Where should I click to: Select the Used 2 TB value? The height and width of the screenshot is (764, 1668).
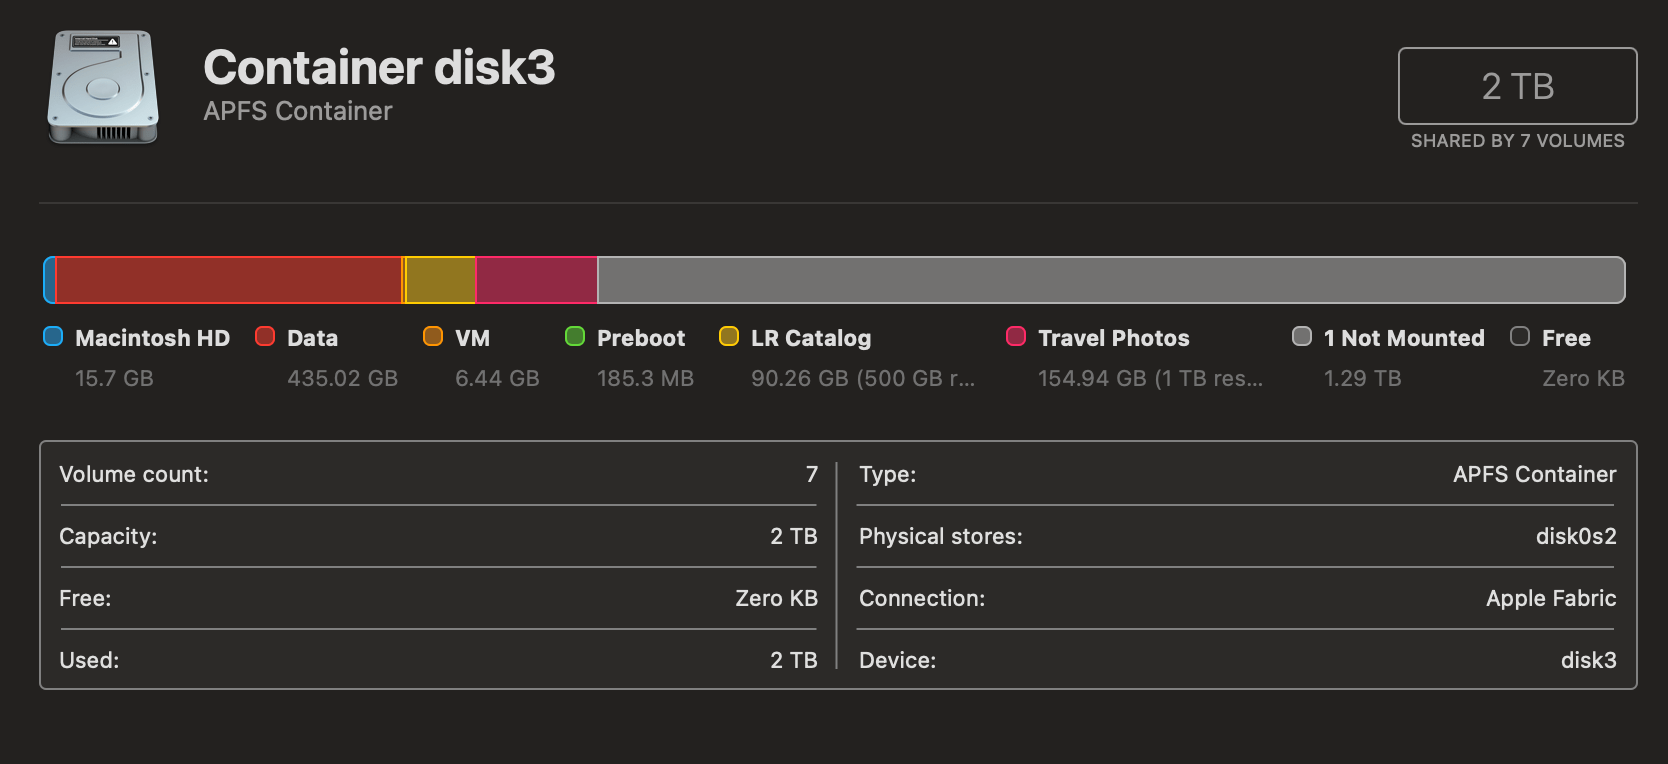[x=794, y=660]
